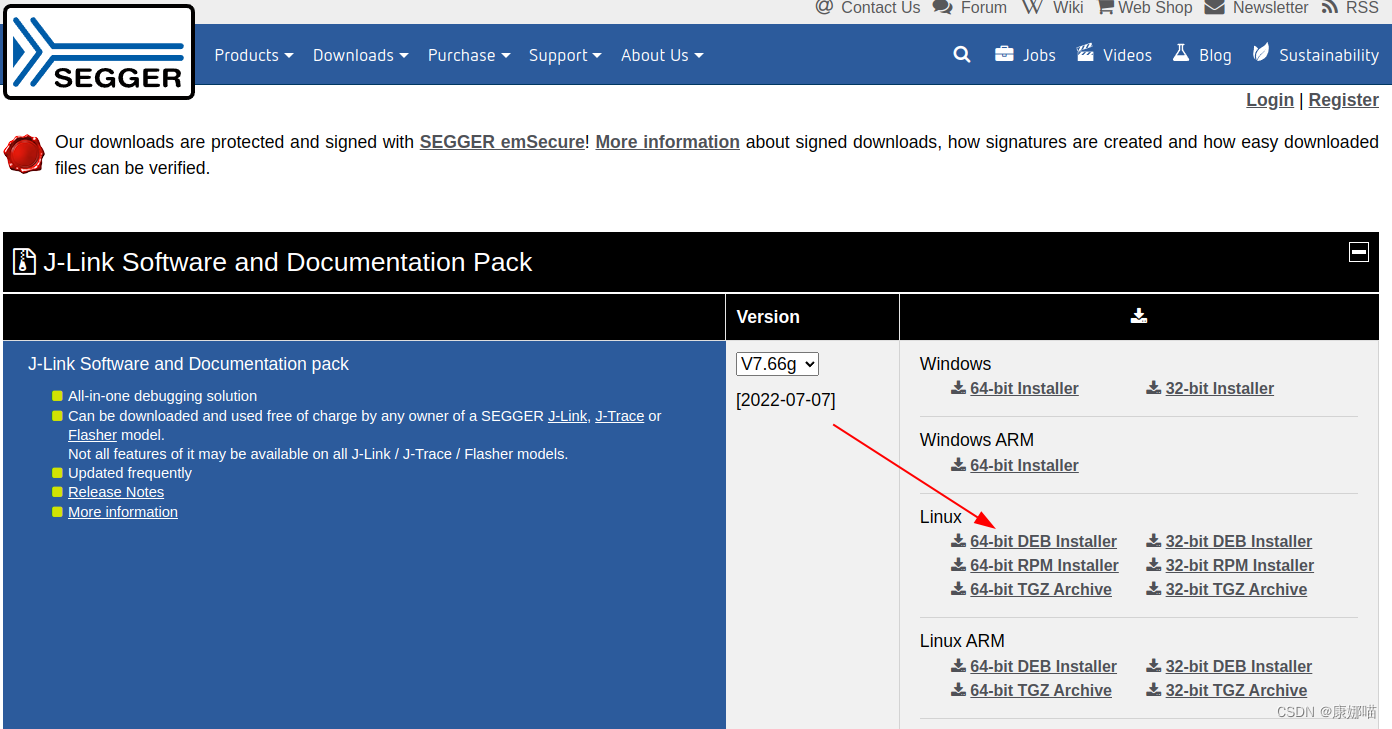The width and height of the screenshot is (1392, 729).
Task: Click the red emSecure seal icon
Action: click(x=24, y=155)
